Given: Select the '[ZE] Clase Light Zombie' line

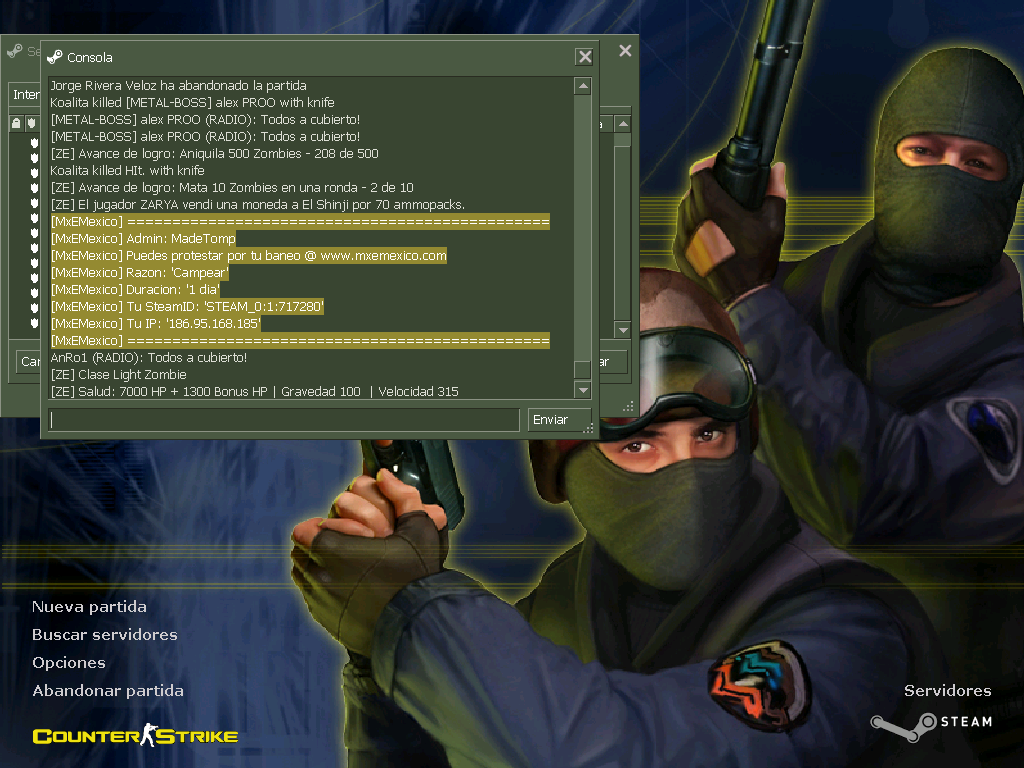Looking at the screenshot, I should pyautogui.click(x=118, y=374).
